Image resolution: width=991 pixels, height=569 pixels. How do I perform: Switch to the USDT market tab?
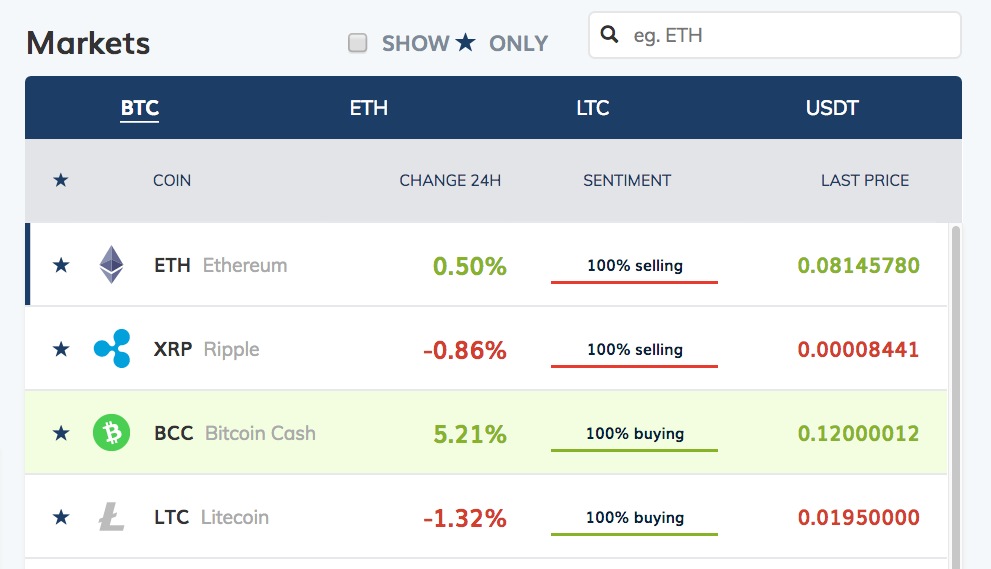coord(832,108)
